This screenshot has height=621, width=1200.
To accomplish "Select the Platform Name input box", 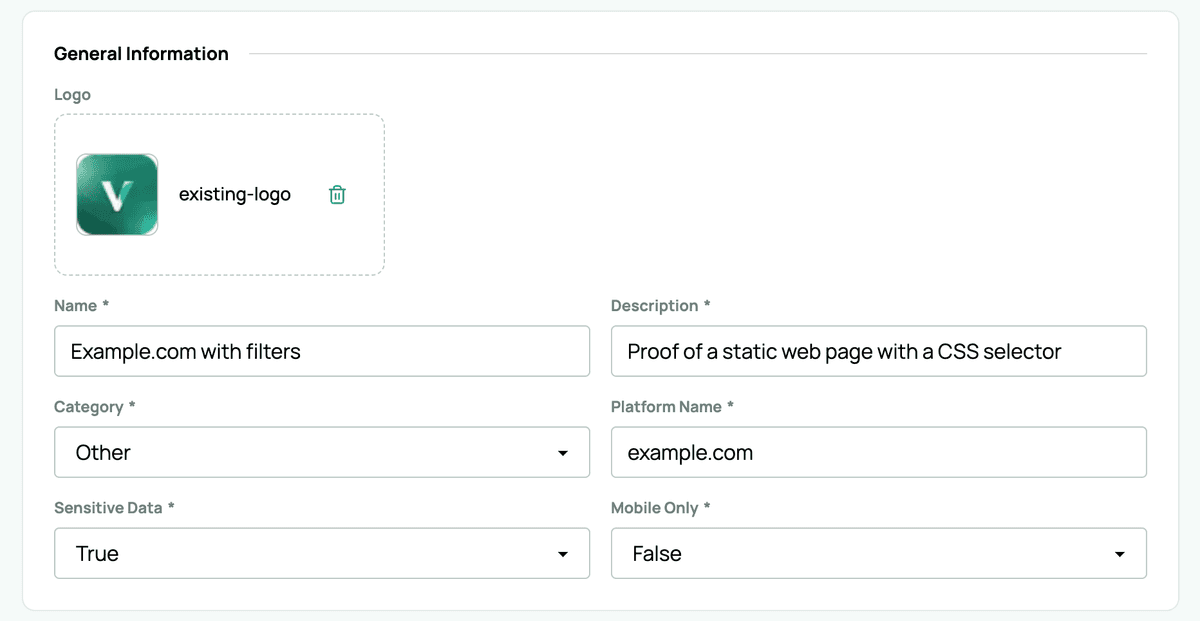I will click(878, 453).
